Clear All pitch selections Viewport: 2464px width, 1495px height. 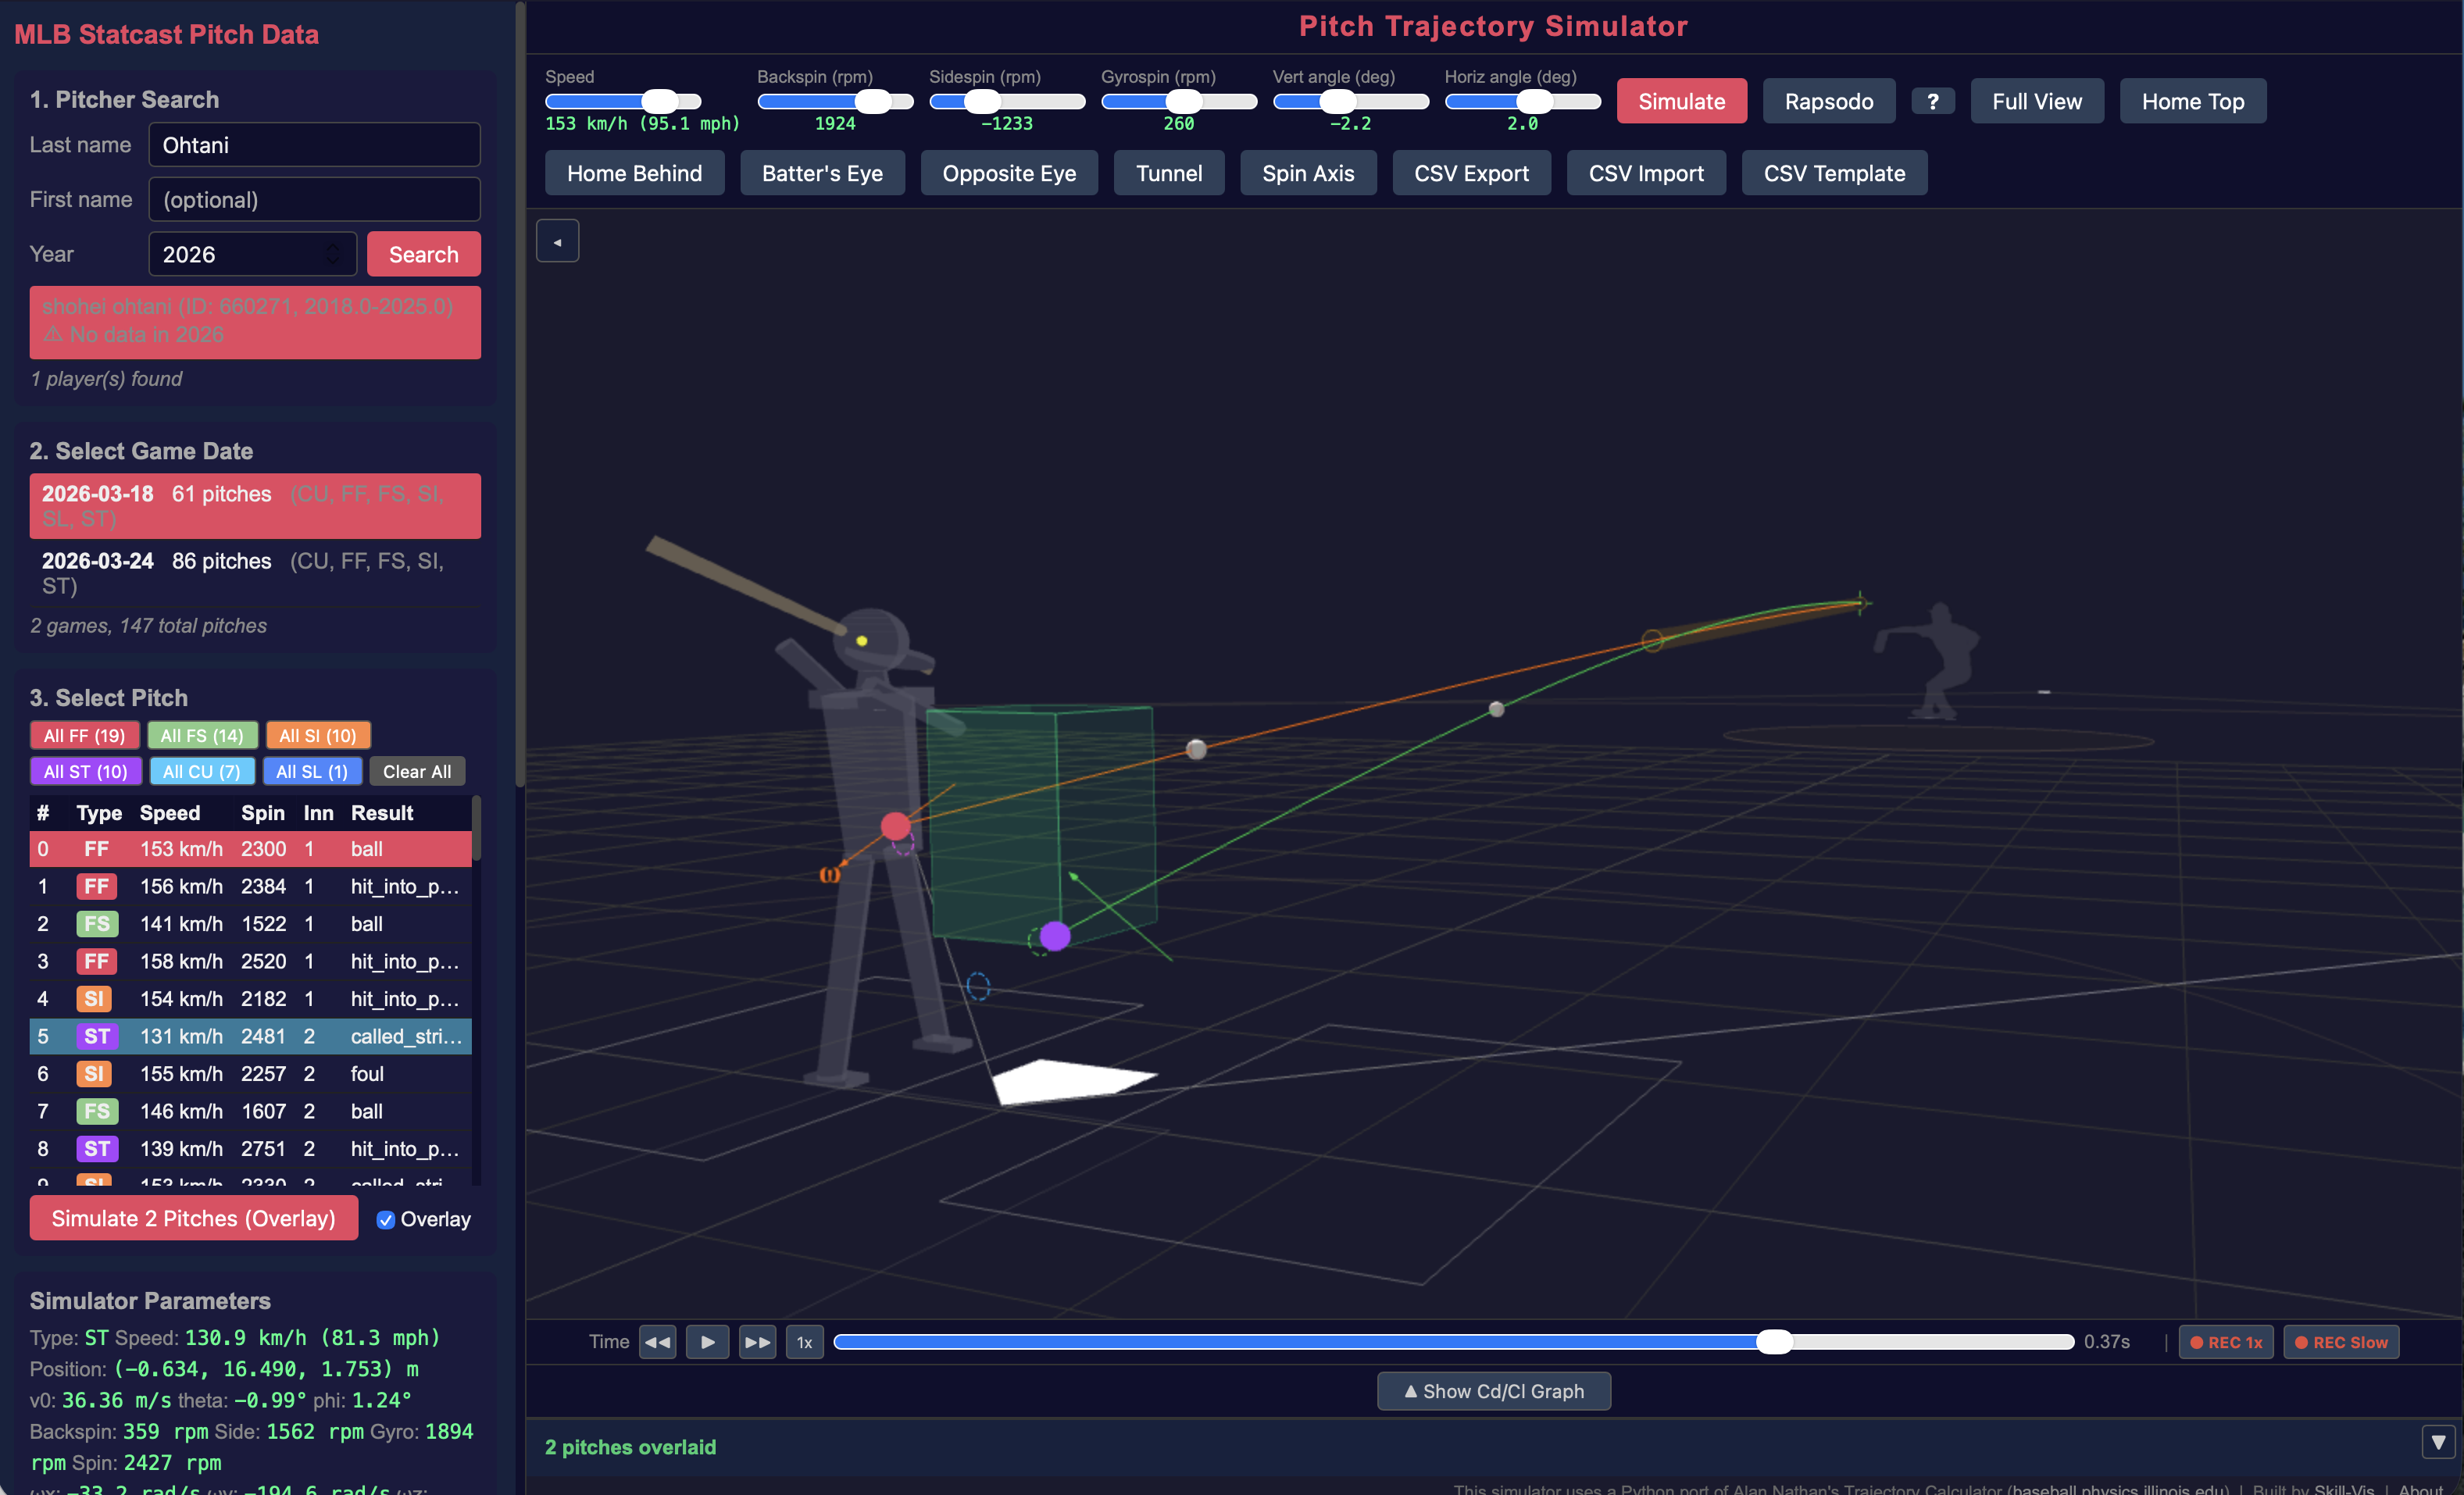417,771
